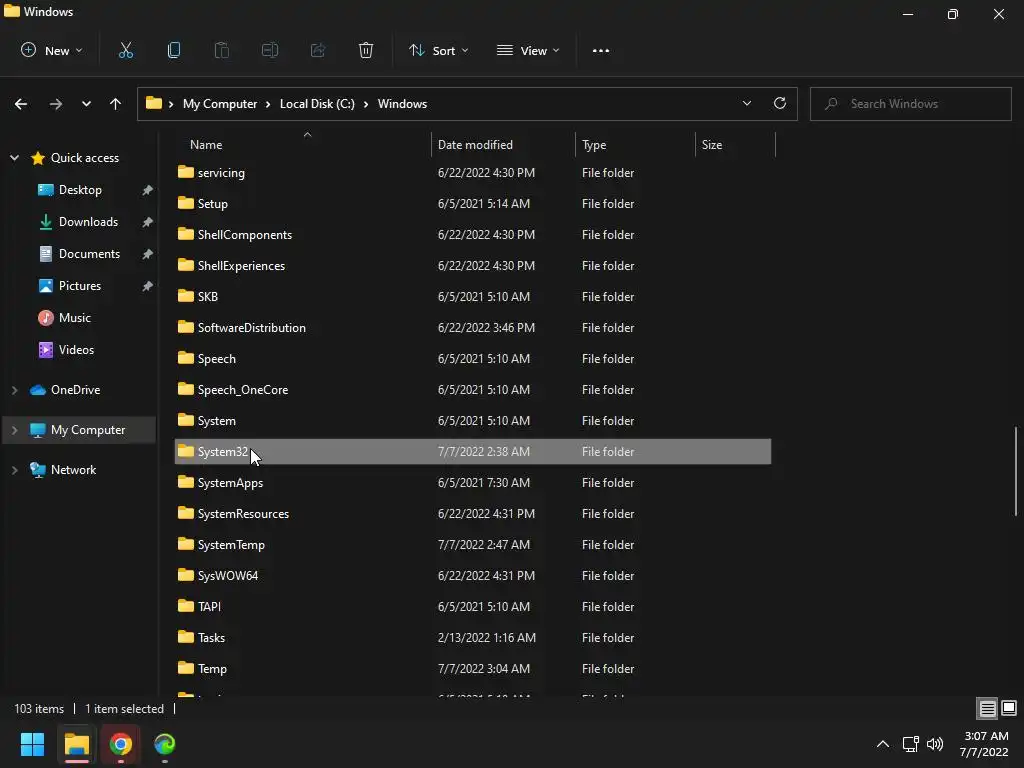Image resolution: width=1024 pixels, height=768 pixels.
Task: Select the Tasks folder
Action: coord(473,638)
